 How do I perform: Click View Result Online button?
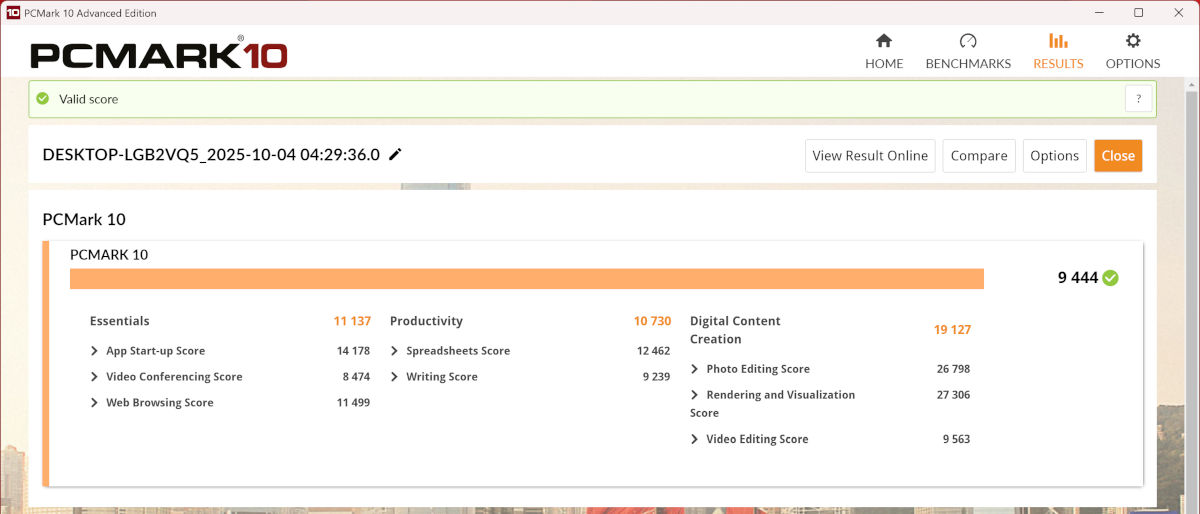click(x=870, y=155)
